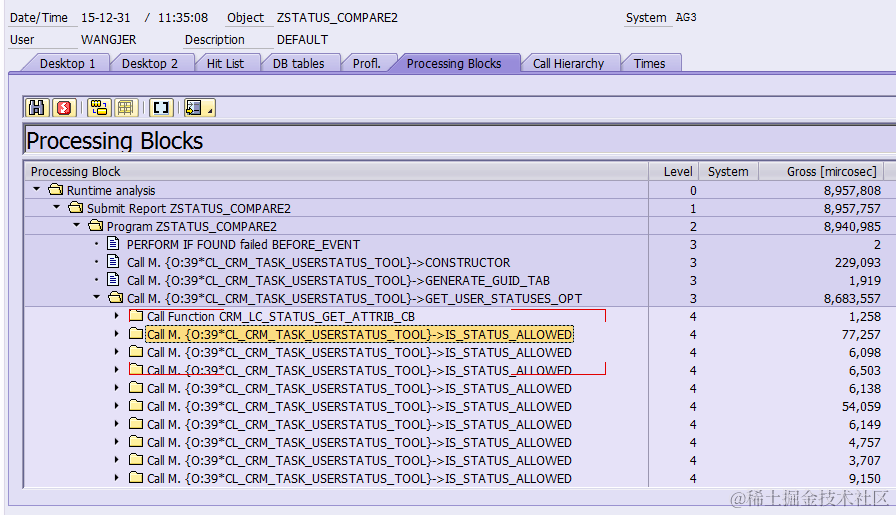
Task: Switch to the Desktop 2 tab
Action: click(150, 63)
